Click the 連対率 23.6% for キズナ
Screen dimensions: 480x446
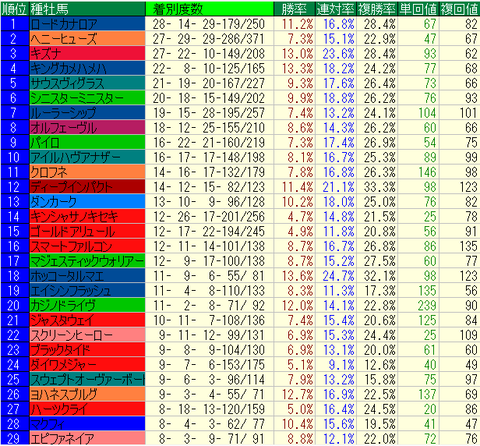(339, 54)
